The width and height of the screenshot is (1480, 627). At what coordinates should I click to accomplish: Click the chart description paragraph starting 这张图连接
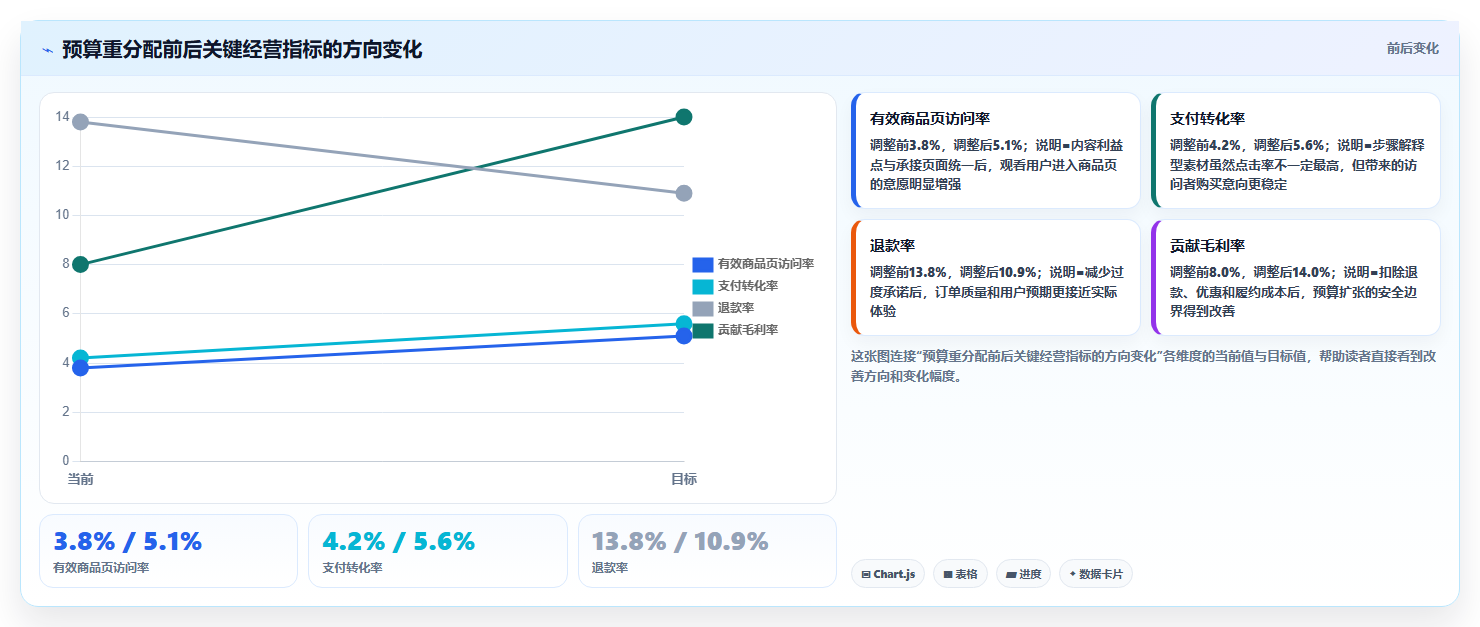[1144, 366]
